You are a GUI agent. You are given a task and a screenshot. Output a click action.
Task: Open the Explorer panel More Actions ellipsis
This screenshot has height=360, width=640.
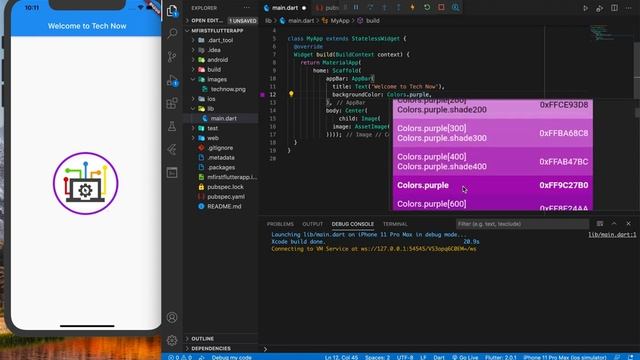point(247,8)
